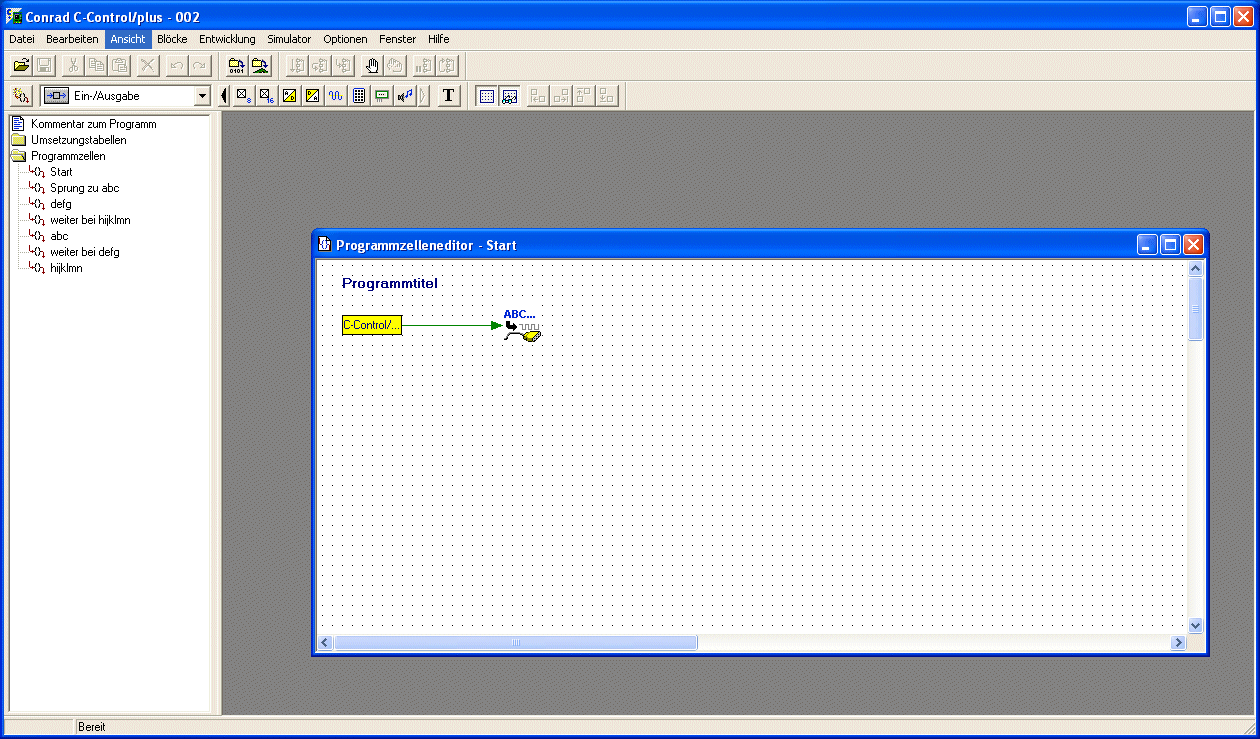Click the Copy toolbar icon
This screenshot has height=739, width=1260.
tap(97, 66)
